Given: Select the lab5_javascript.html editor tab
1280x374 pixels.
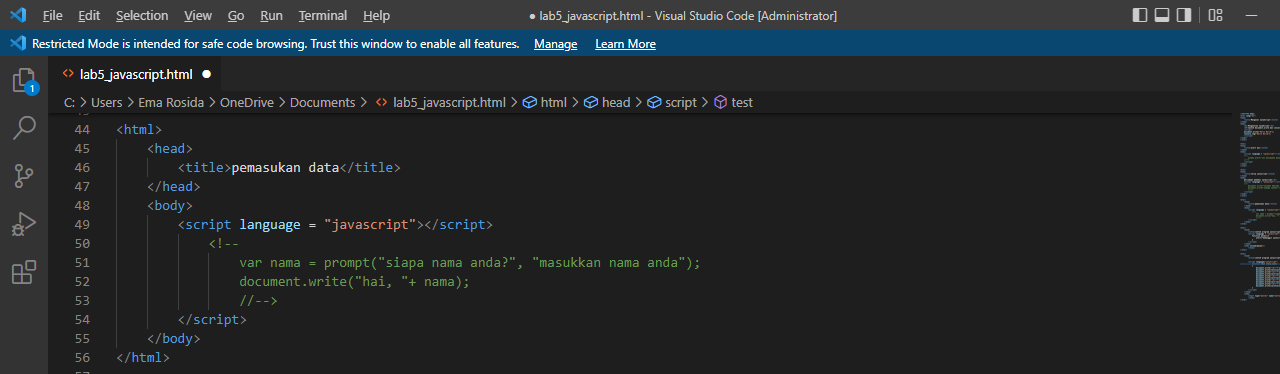Looking at the screenshot, I should click(x=135, y=74).
